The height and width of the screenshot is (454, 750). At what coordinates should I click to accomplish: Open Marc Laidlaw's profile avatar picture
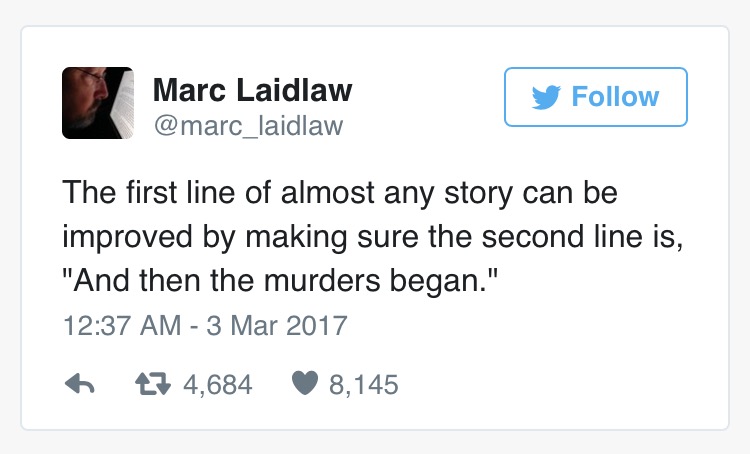pyautogui.click(x=98, y=102)
